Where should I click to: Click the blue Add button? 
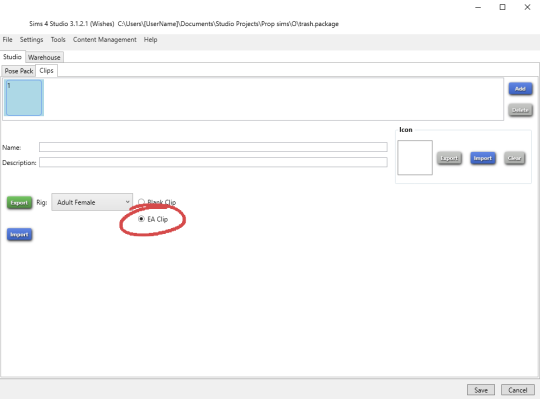(520, 89)
